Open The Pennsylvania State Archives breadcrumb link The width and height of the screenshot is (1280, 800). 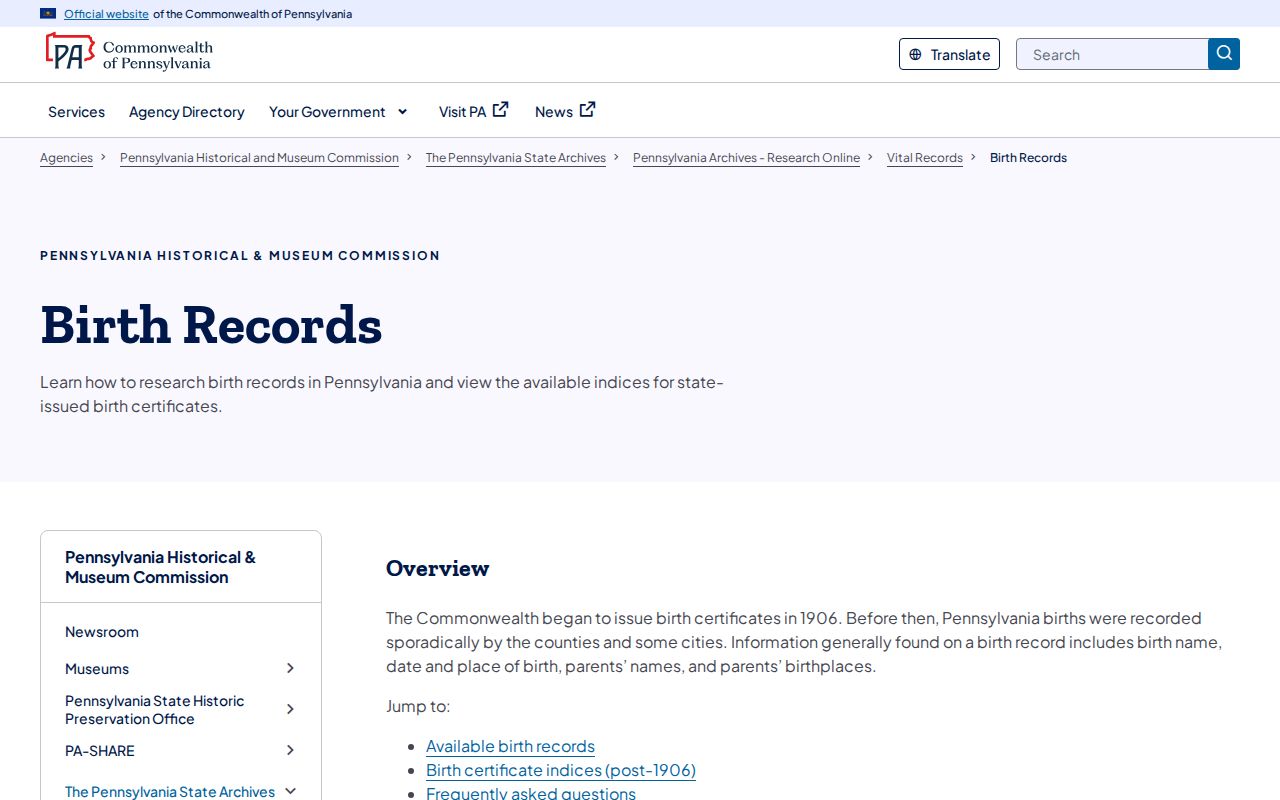pyautogui.click(x=516, y=158)
